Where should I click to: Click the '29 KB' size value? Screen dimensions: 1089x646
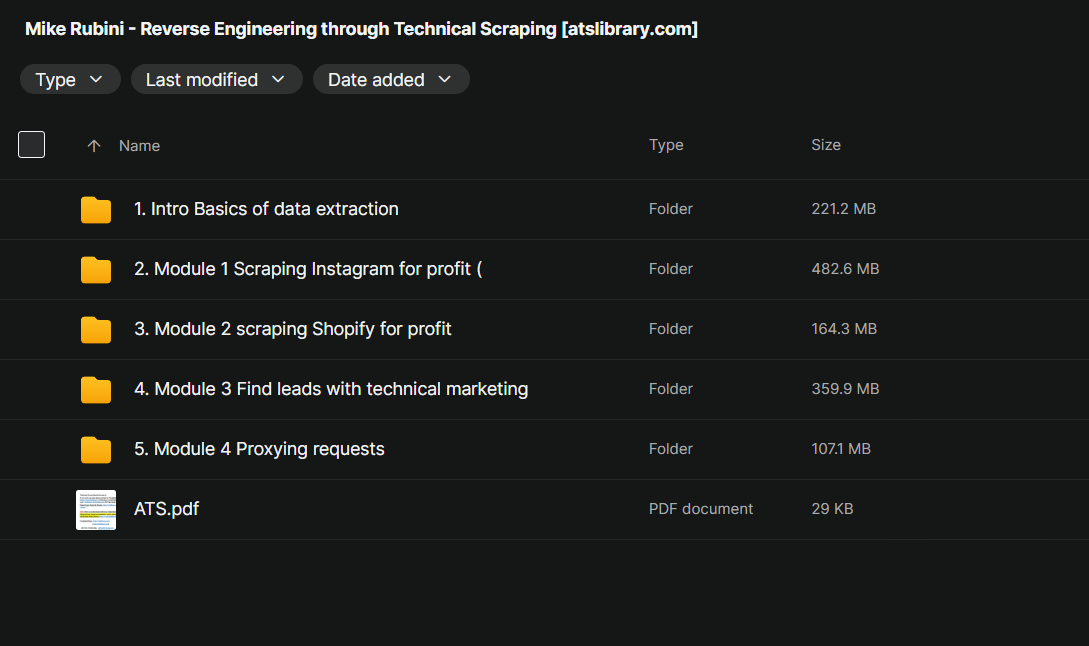[832, 508]
